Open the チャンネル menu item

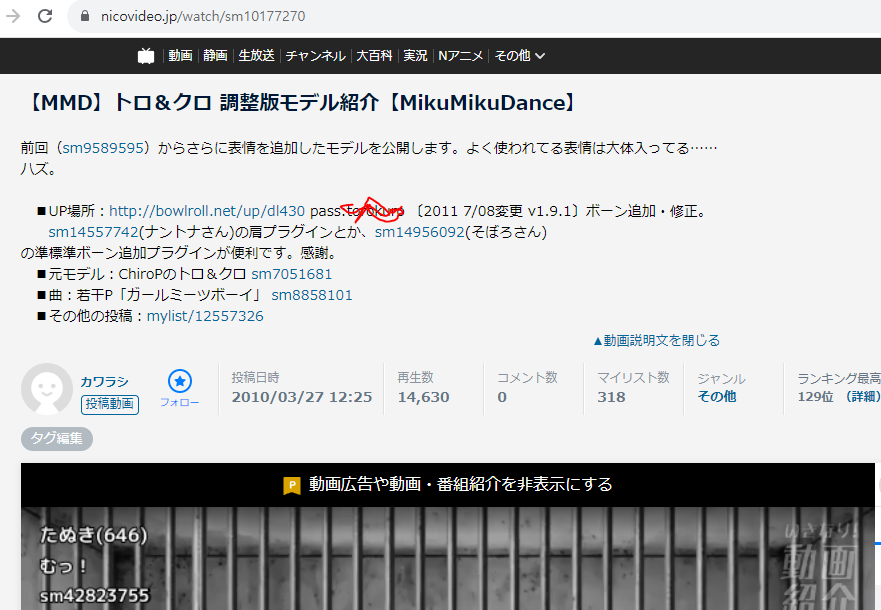[x=315, y=56]
